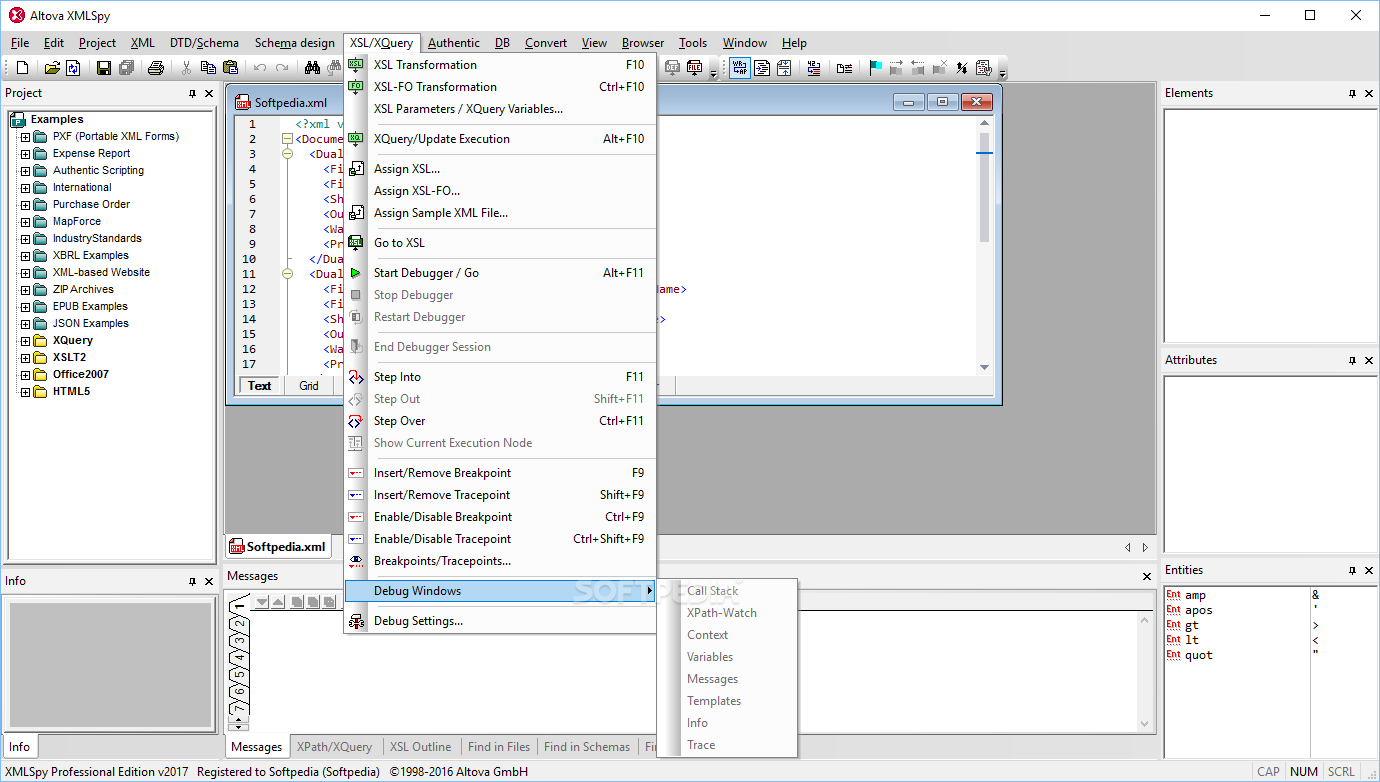The image size is (1380, 782).
Task: Insert a bookmark with the flag icon
Action: click(x=875, y=68)
